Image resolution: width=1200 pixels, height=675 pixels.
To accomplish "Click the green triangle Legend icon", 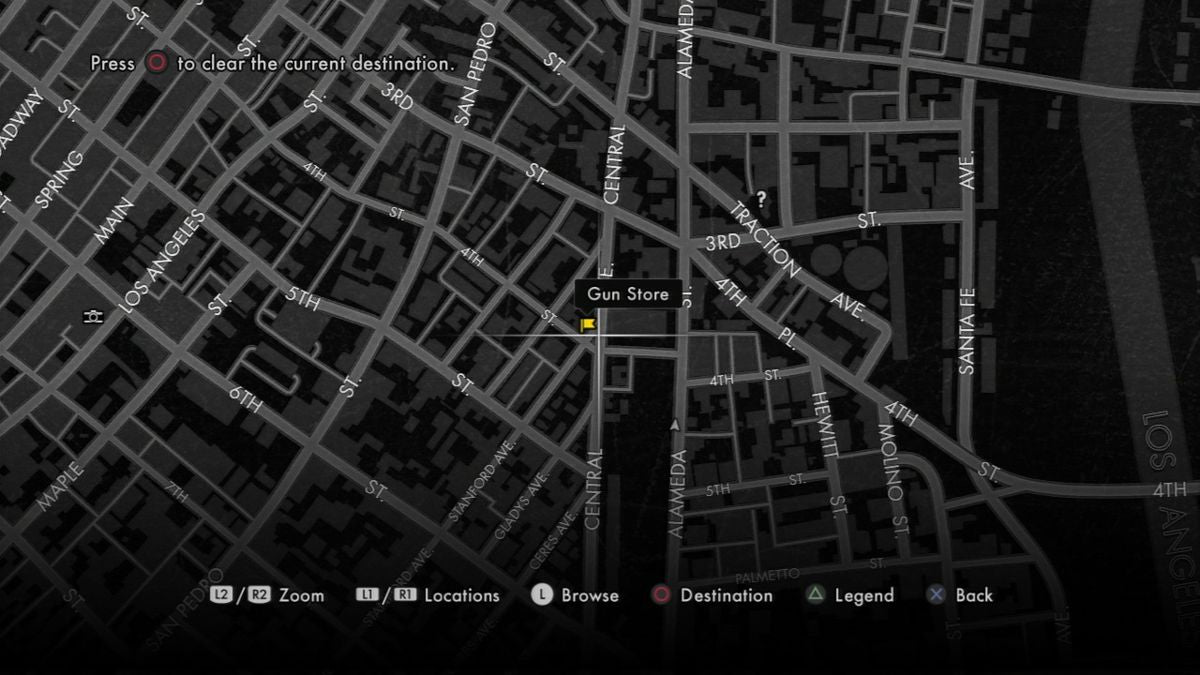I will pyautogui.click(x=816, y=595).
